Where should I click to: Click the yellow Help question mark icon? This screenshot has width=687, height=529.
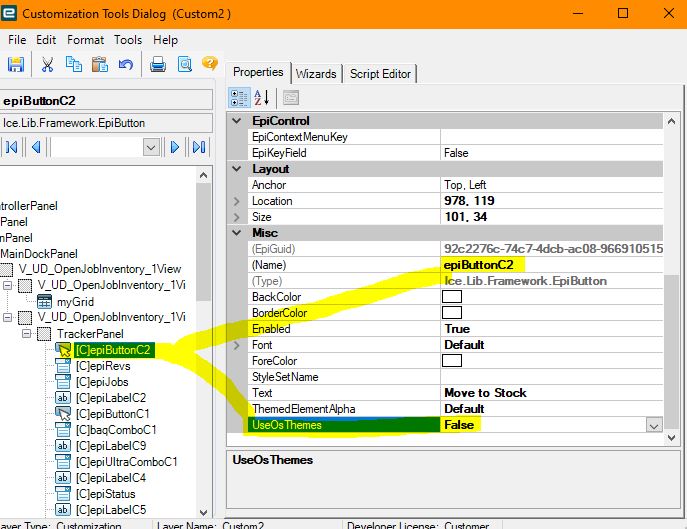coord(209,64)
